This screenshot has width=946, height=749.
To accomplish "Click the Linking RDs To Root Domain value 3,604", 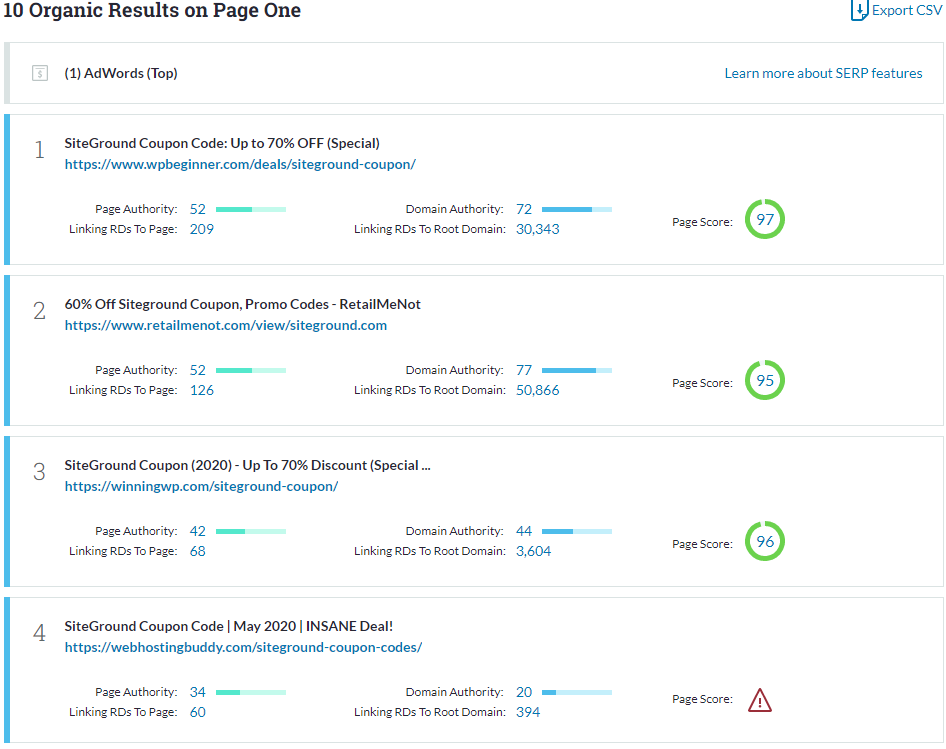I will (x=533, y=552).
